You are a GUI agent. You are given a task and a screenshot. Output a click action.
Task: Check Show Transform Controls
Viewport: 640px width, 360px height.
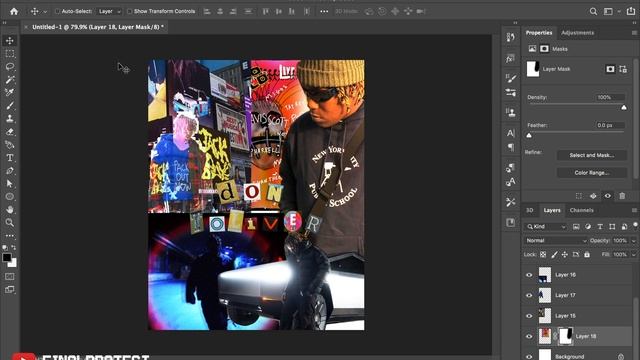click(x=130, y=11)
